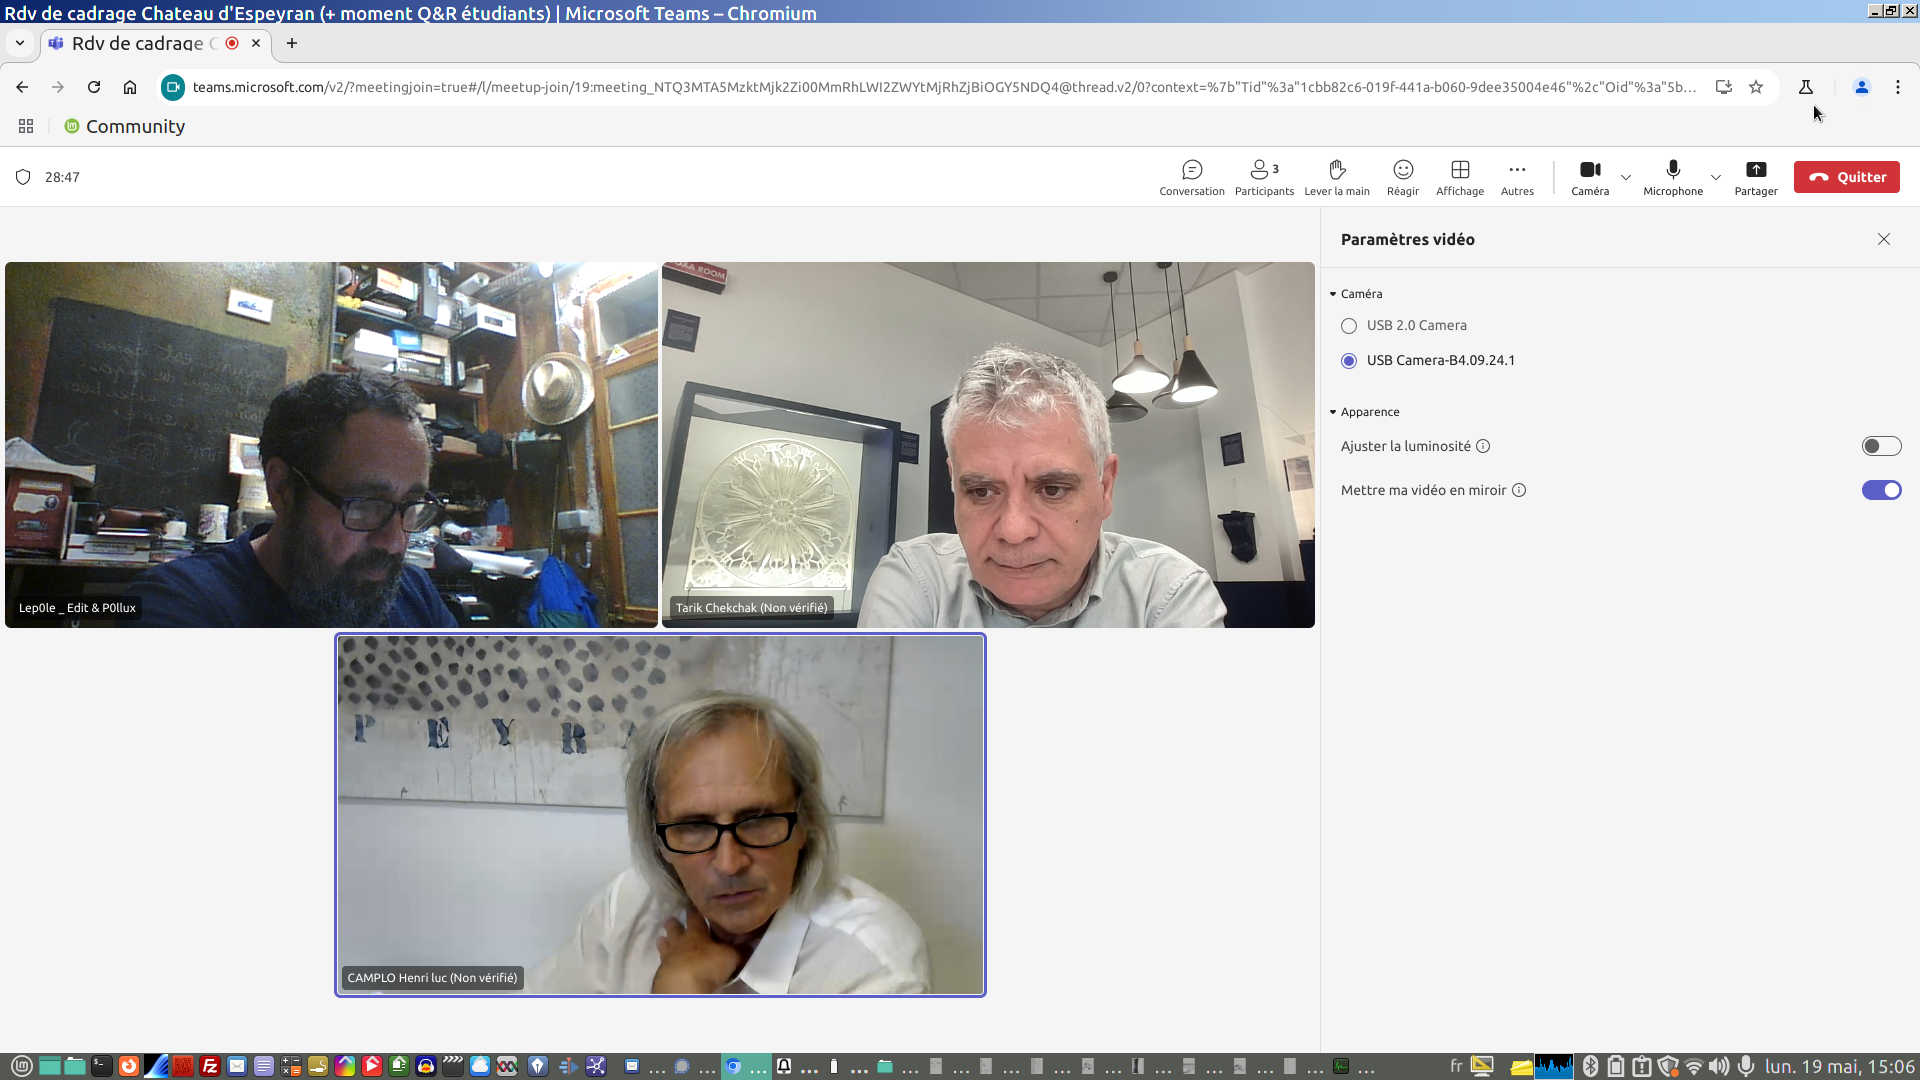Expand the camera options chevron
The height and width of the screenshot is (1080, 1920).
click(1626, 178)
